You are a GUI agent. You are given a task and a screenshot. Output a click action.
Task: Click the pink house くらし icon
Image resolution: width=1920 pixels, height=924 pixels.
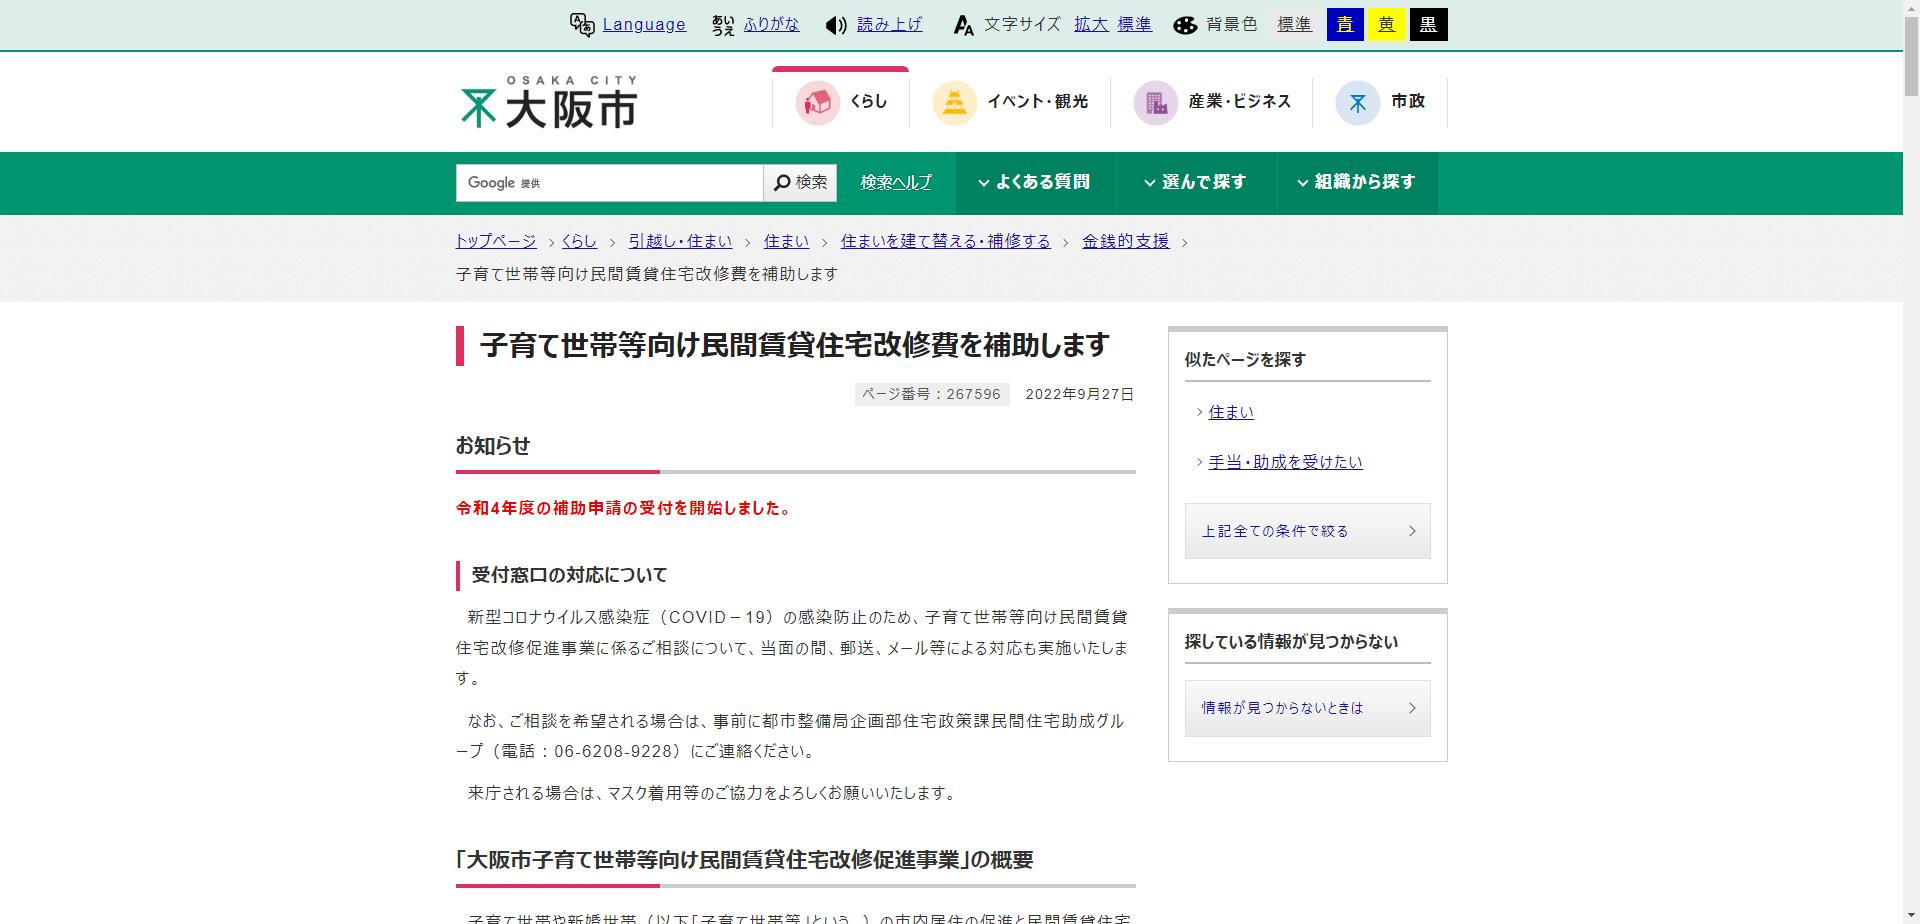pos(818,102)
